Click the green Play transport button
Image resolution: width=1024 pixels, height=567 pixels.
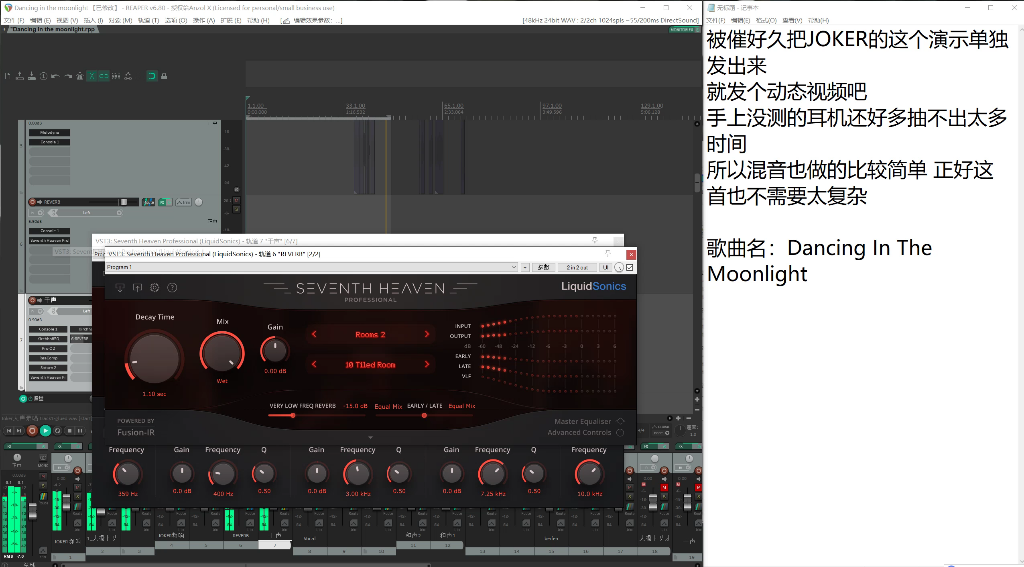(x=45, y=430)
